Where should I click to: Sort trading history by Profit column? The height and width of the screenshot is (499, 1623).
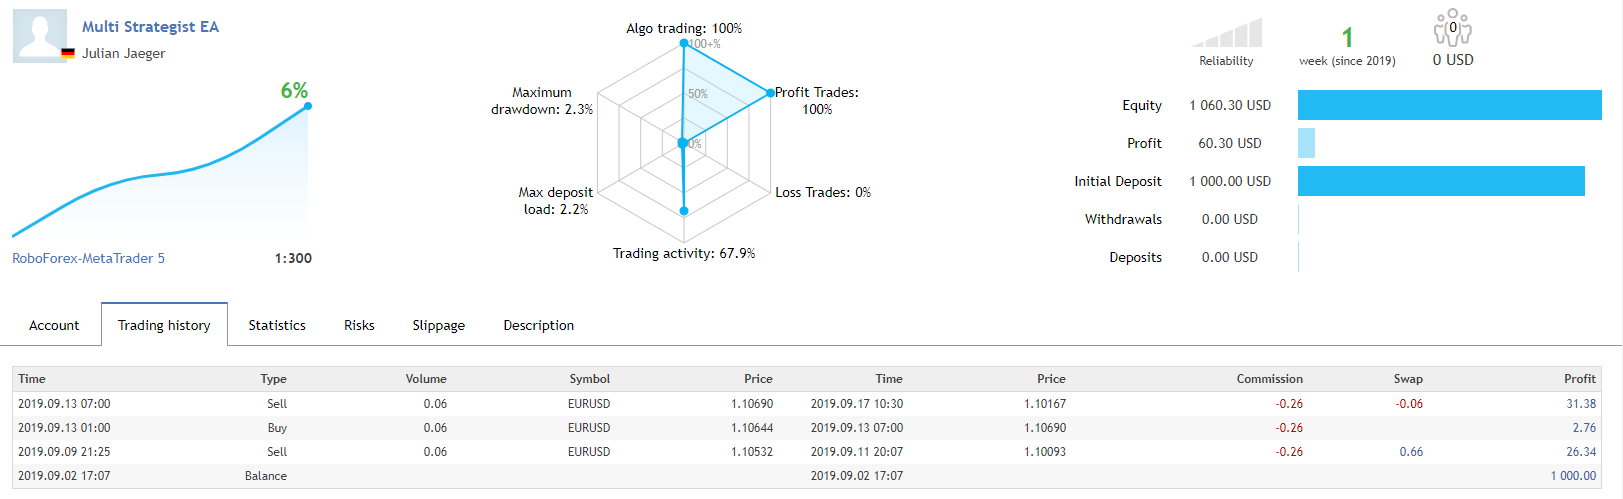tap(1579, 379)
